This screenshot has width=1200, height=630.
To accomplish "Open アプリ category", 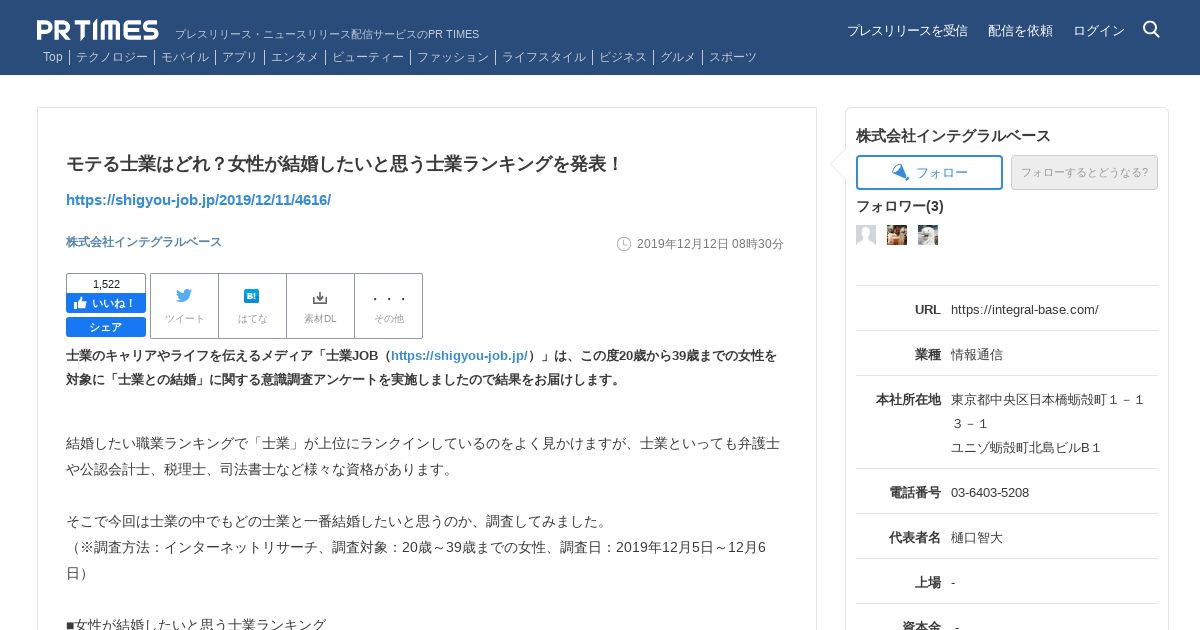I will (x=240, y=57).
